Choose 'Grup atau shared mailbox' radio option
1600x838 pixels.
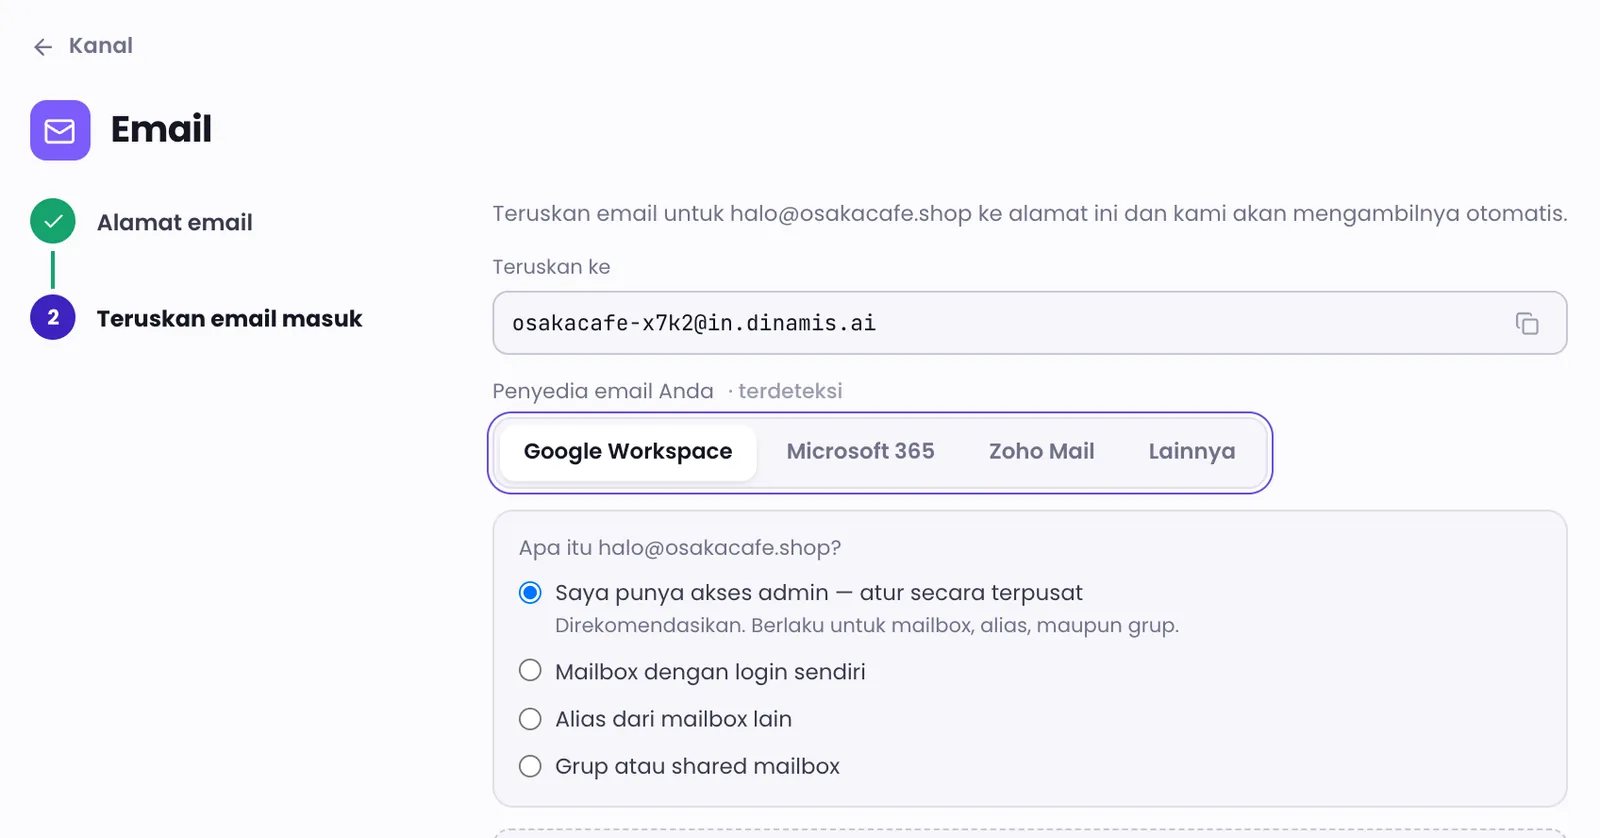click(530, 766)
